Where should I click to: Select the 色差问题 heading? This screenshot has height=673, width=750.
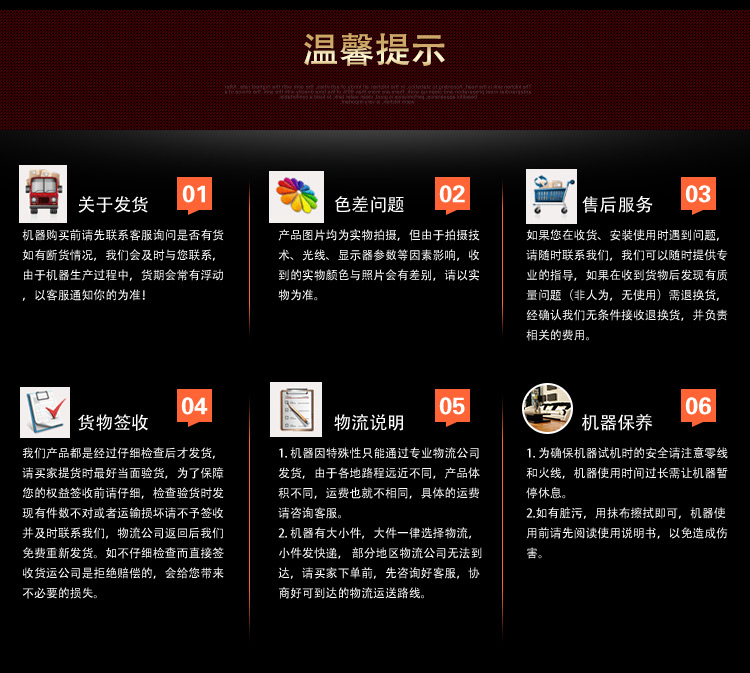[369, 205]
